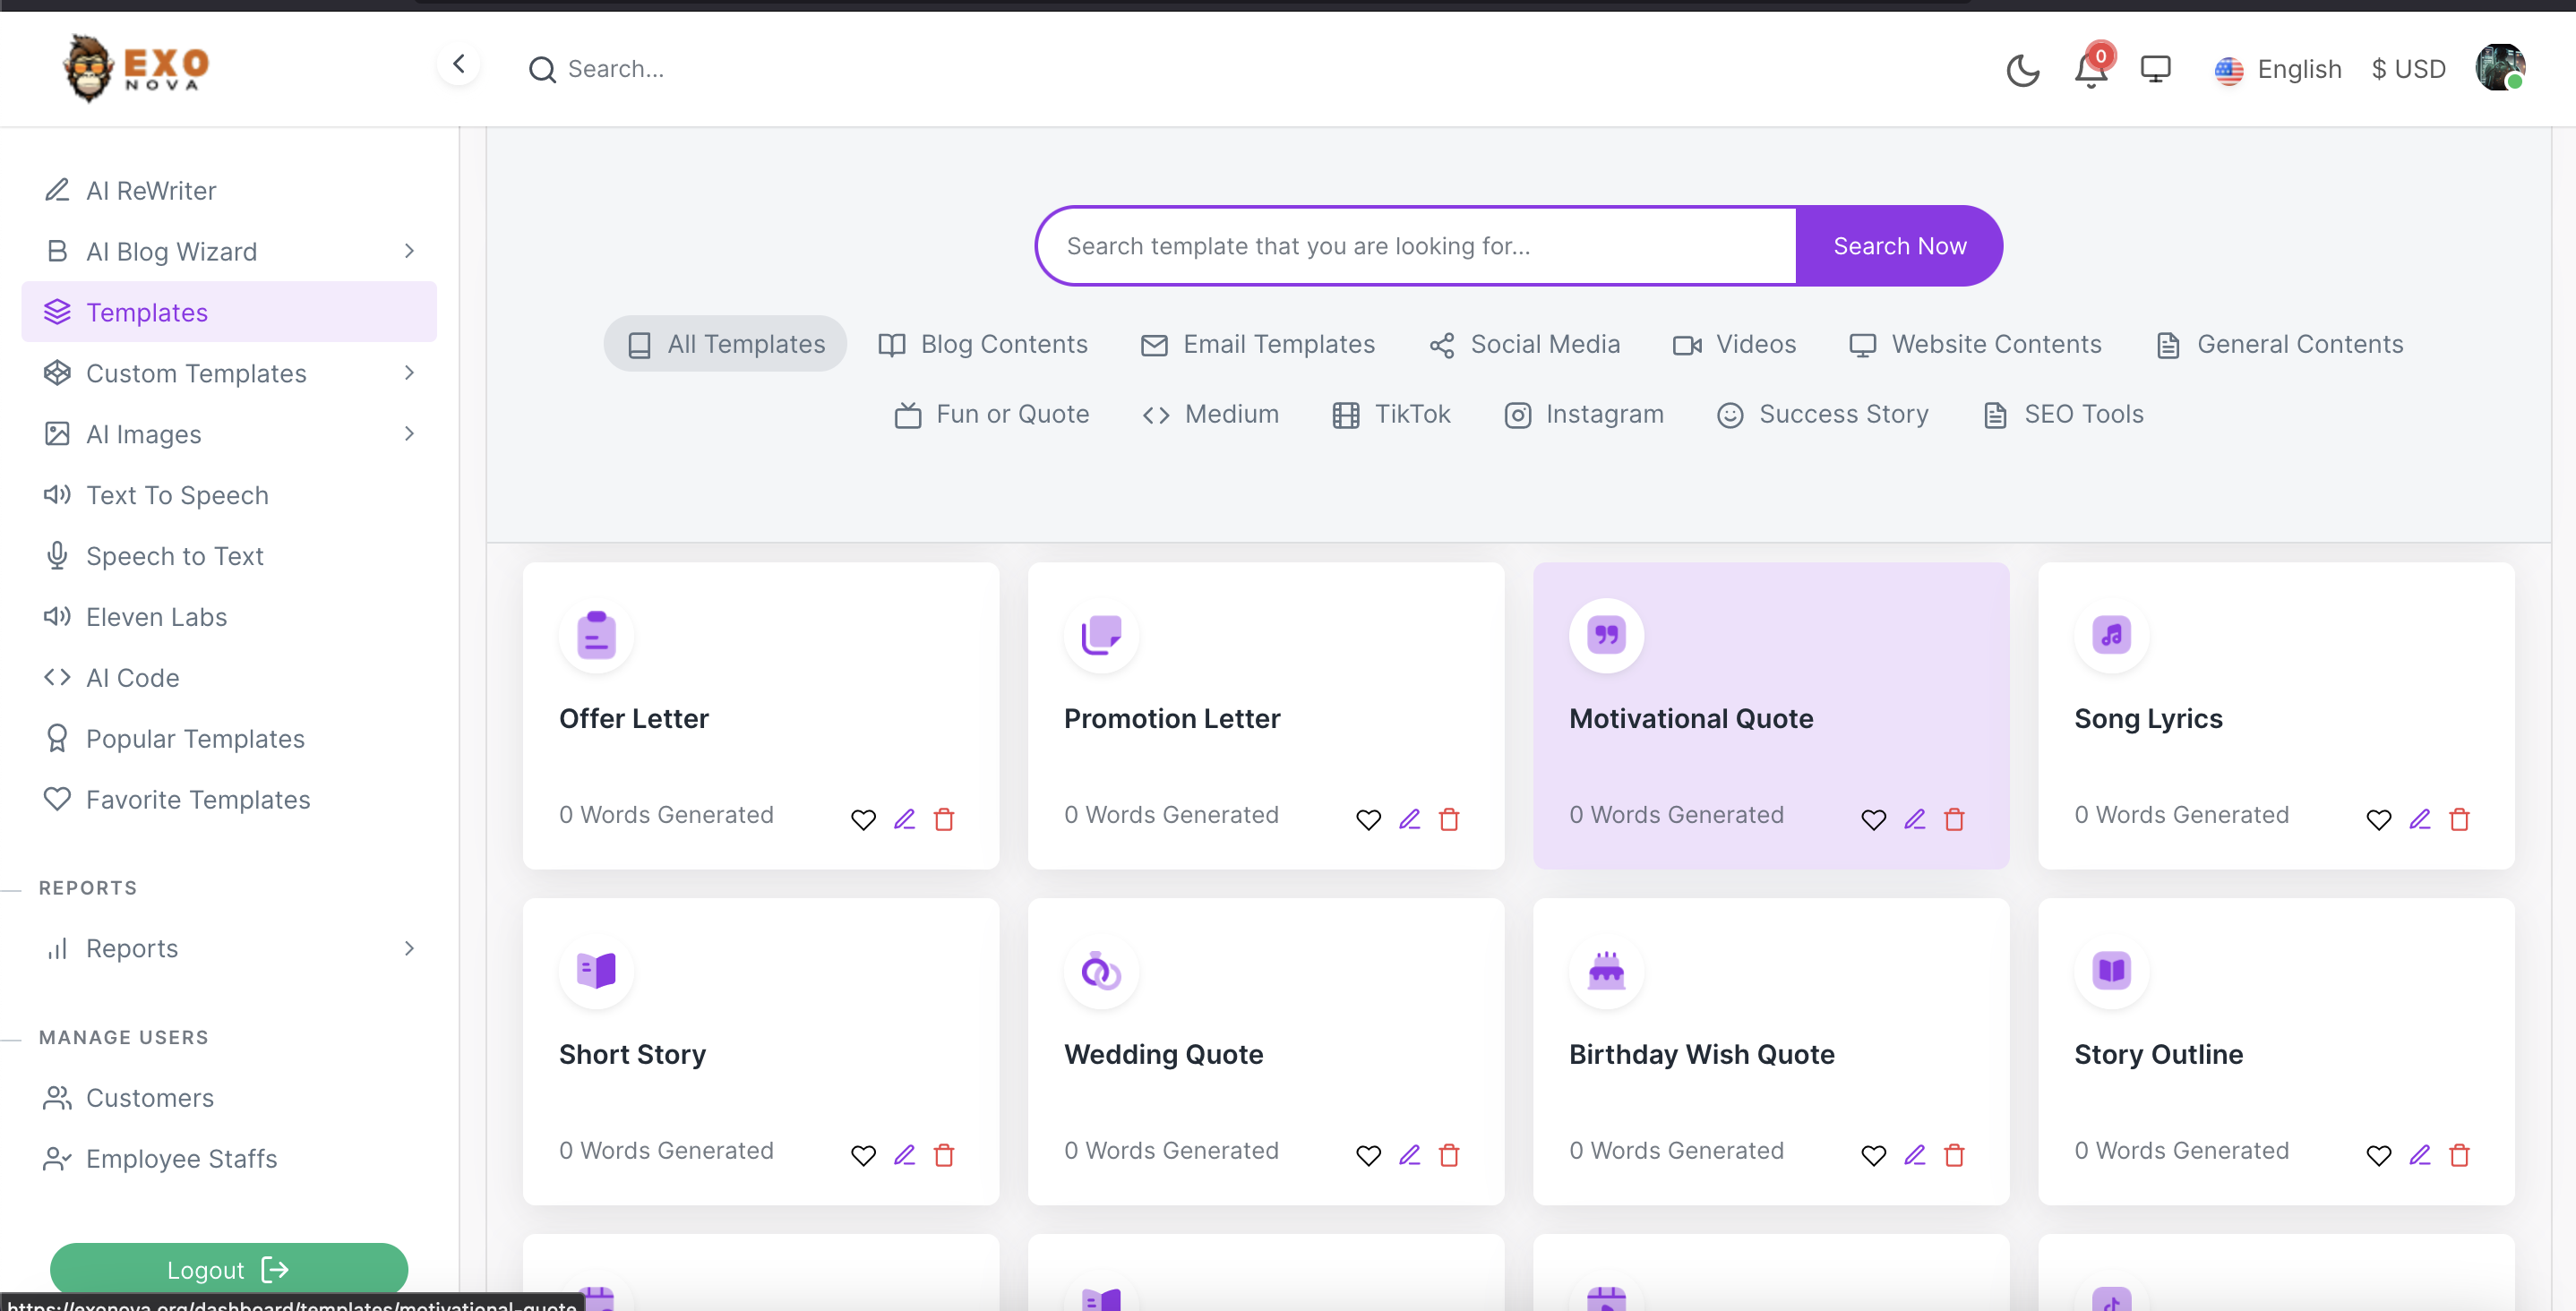Edit the Story Outline template
Image resolution: width=2576 pixels, height=1311 pixels.
pos(2419,1156)
